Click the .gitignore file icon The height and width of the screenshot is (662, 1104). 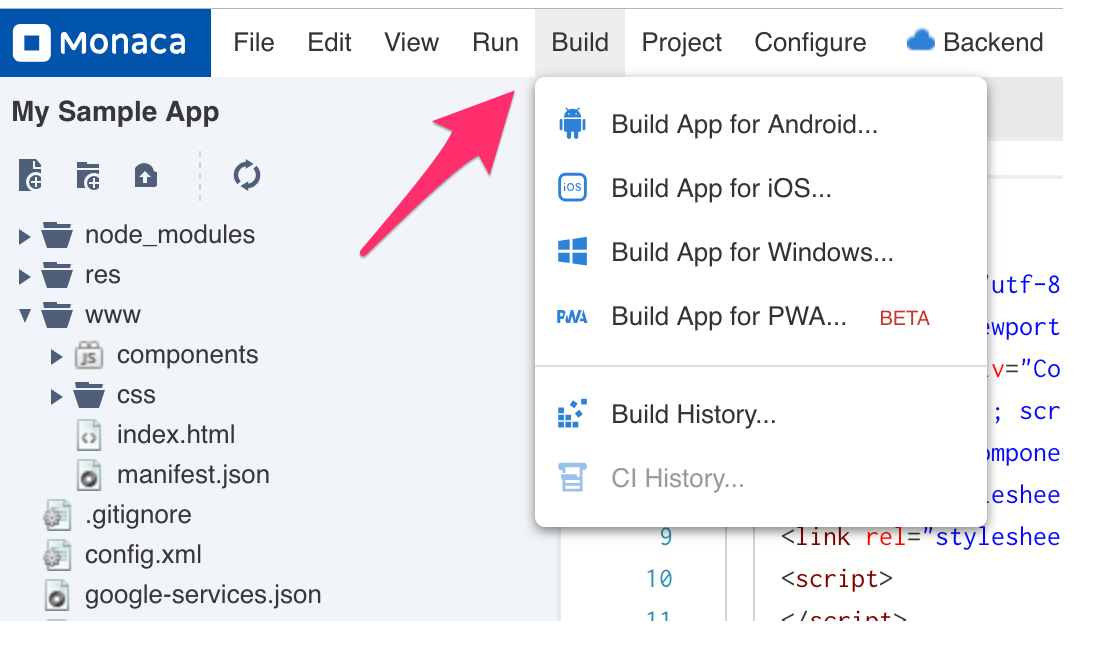click(x=56, y=516)
